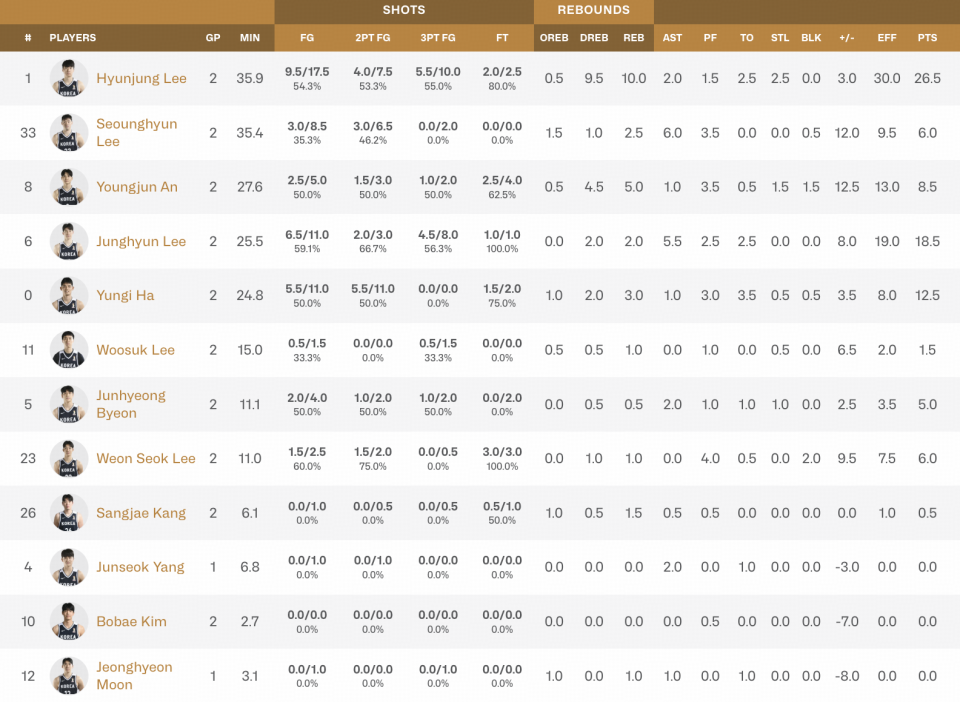The image size is (960, 702).
Task: Go to Junhyeong Byeon's profile link
Action: point(131,404)
